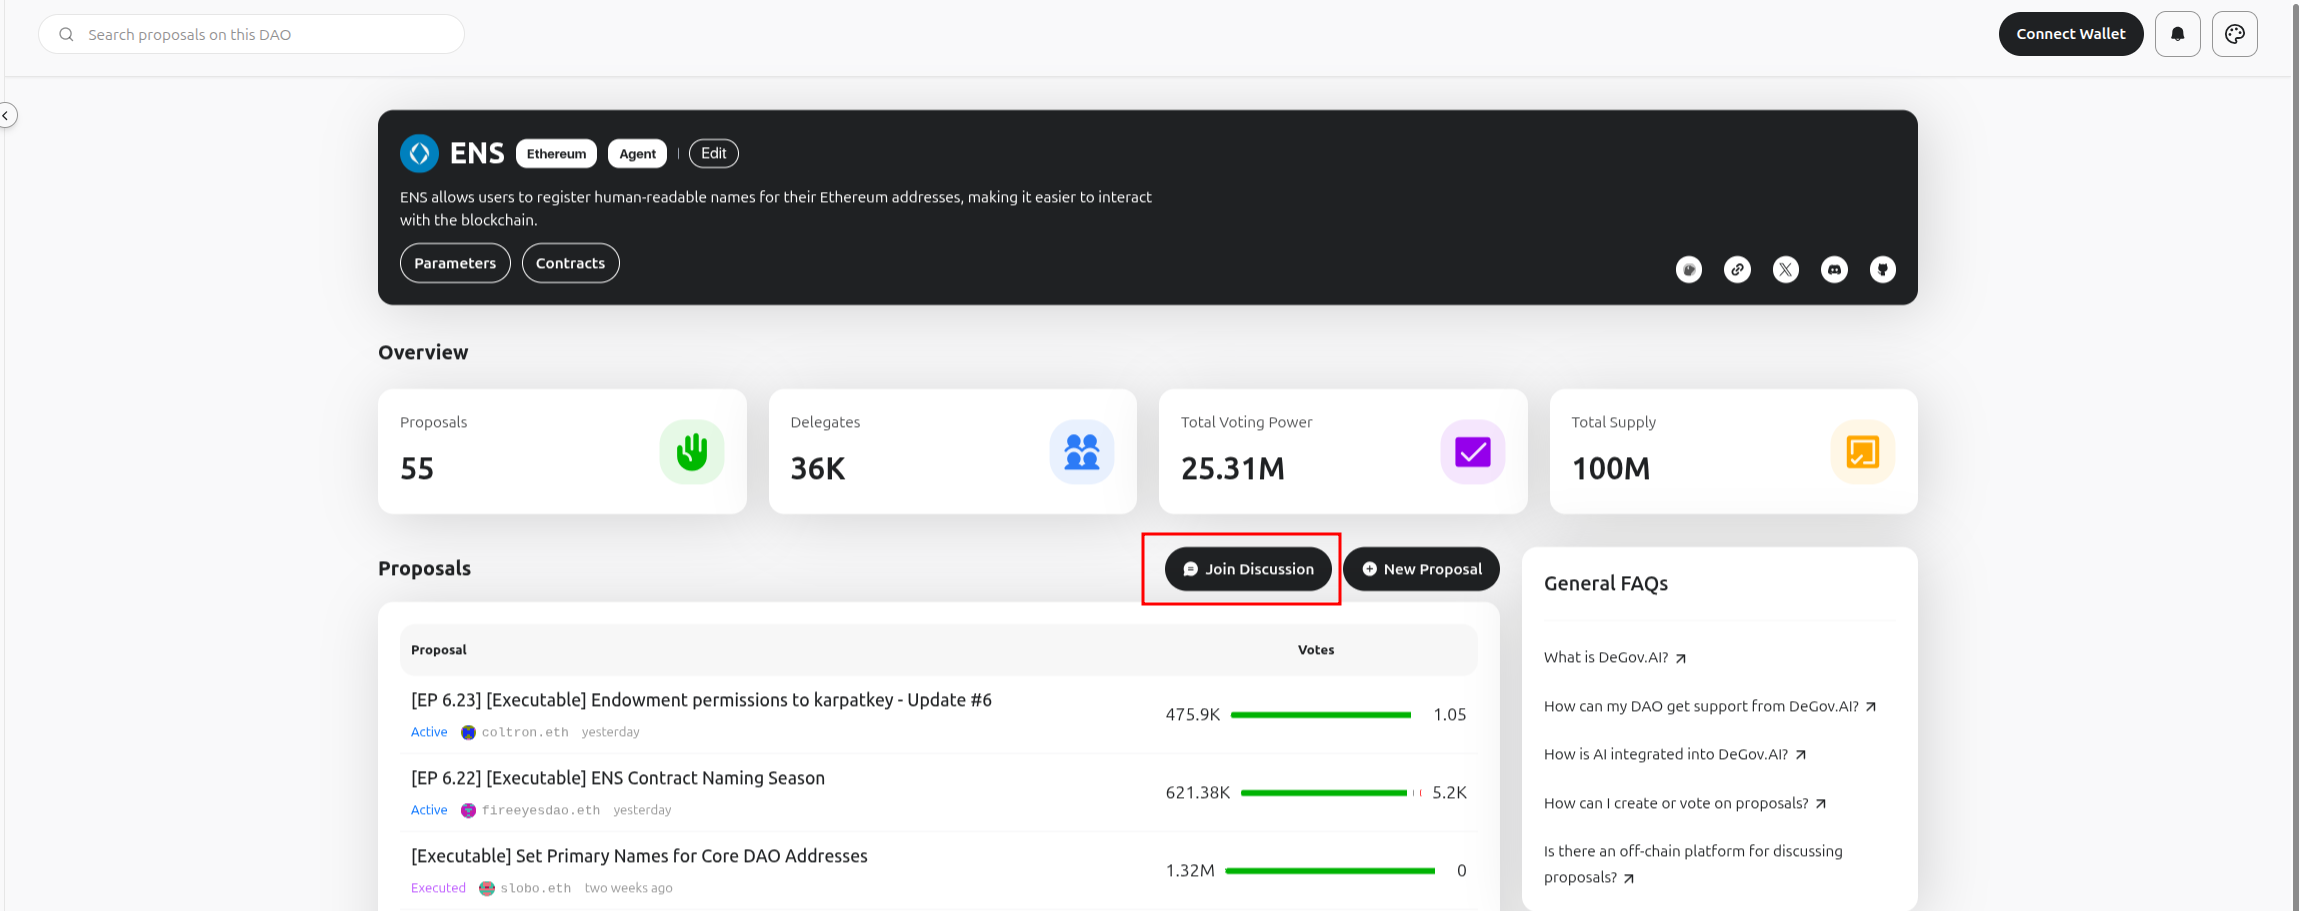Open the ENS X (Twitter) profile icon

1785,269
